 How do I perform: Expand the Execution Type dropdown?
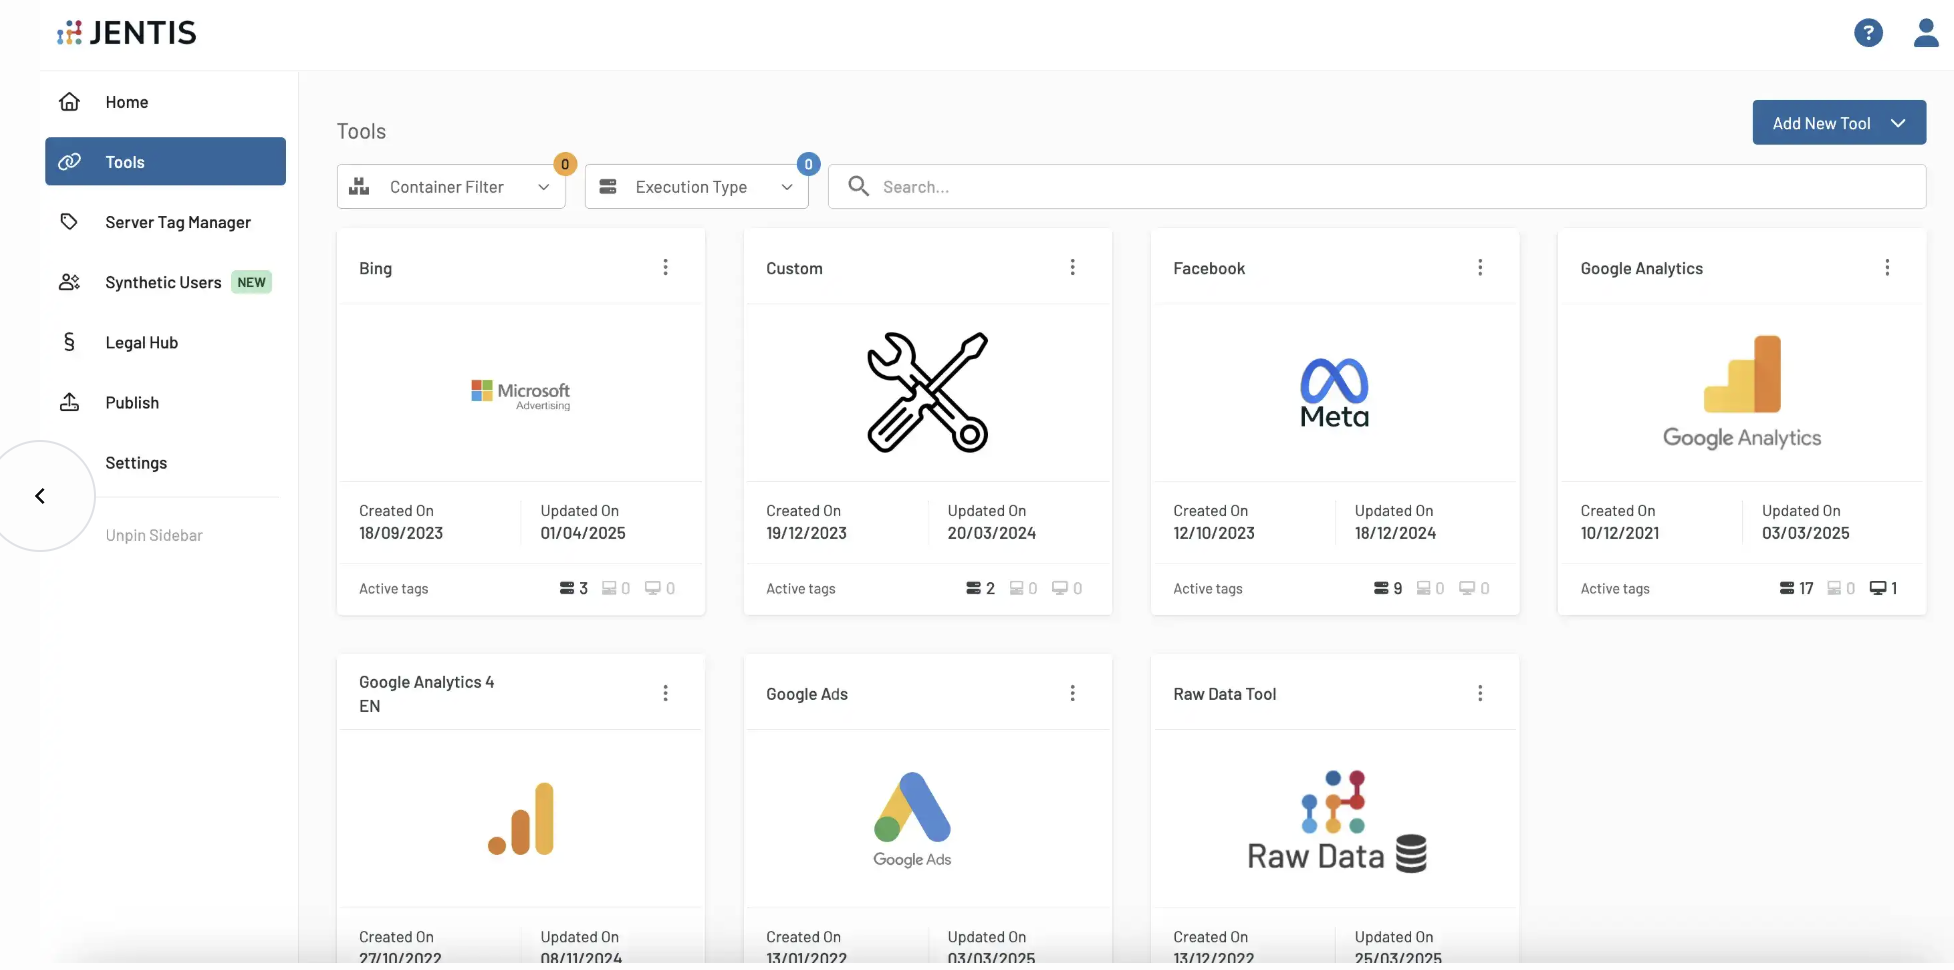coord(696,187)
